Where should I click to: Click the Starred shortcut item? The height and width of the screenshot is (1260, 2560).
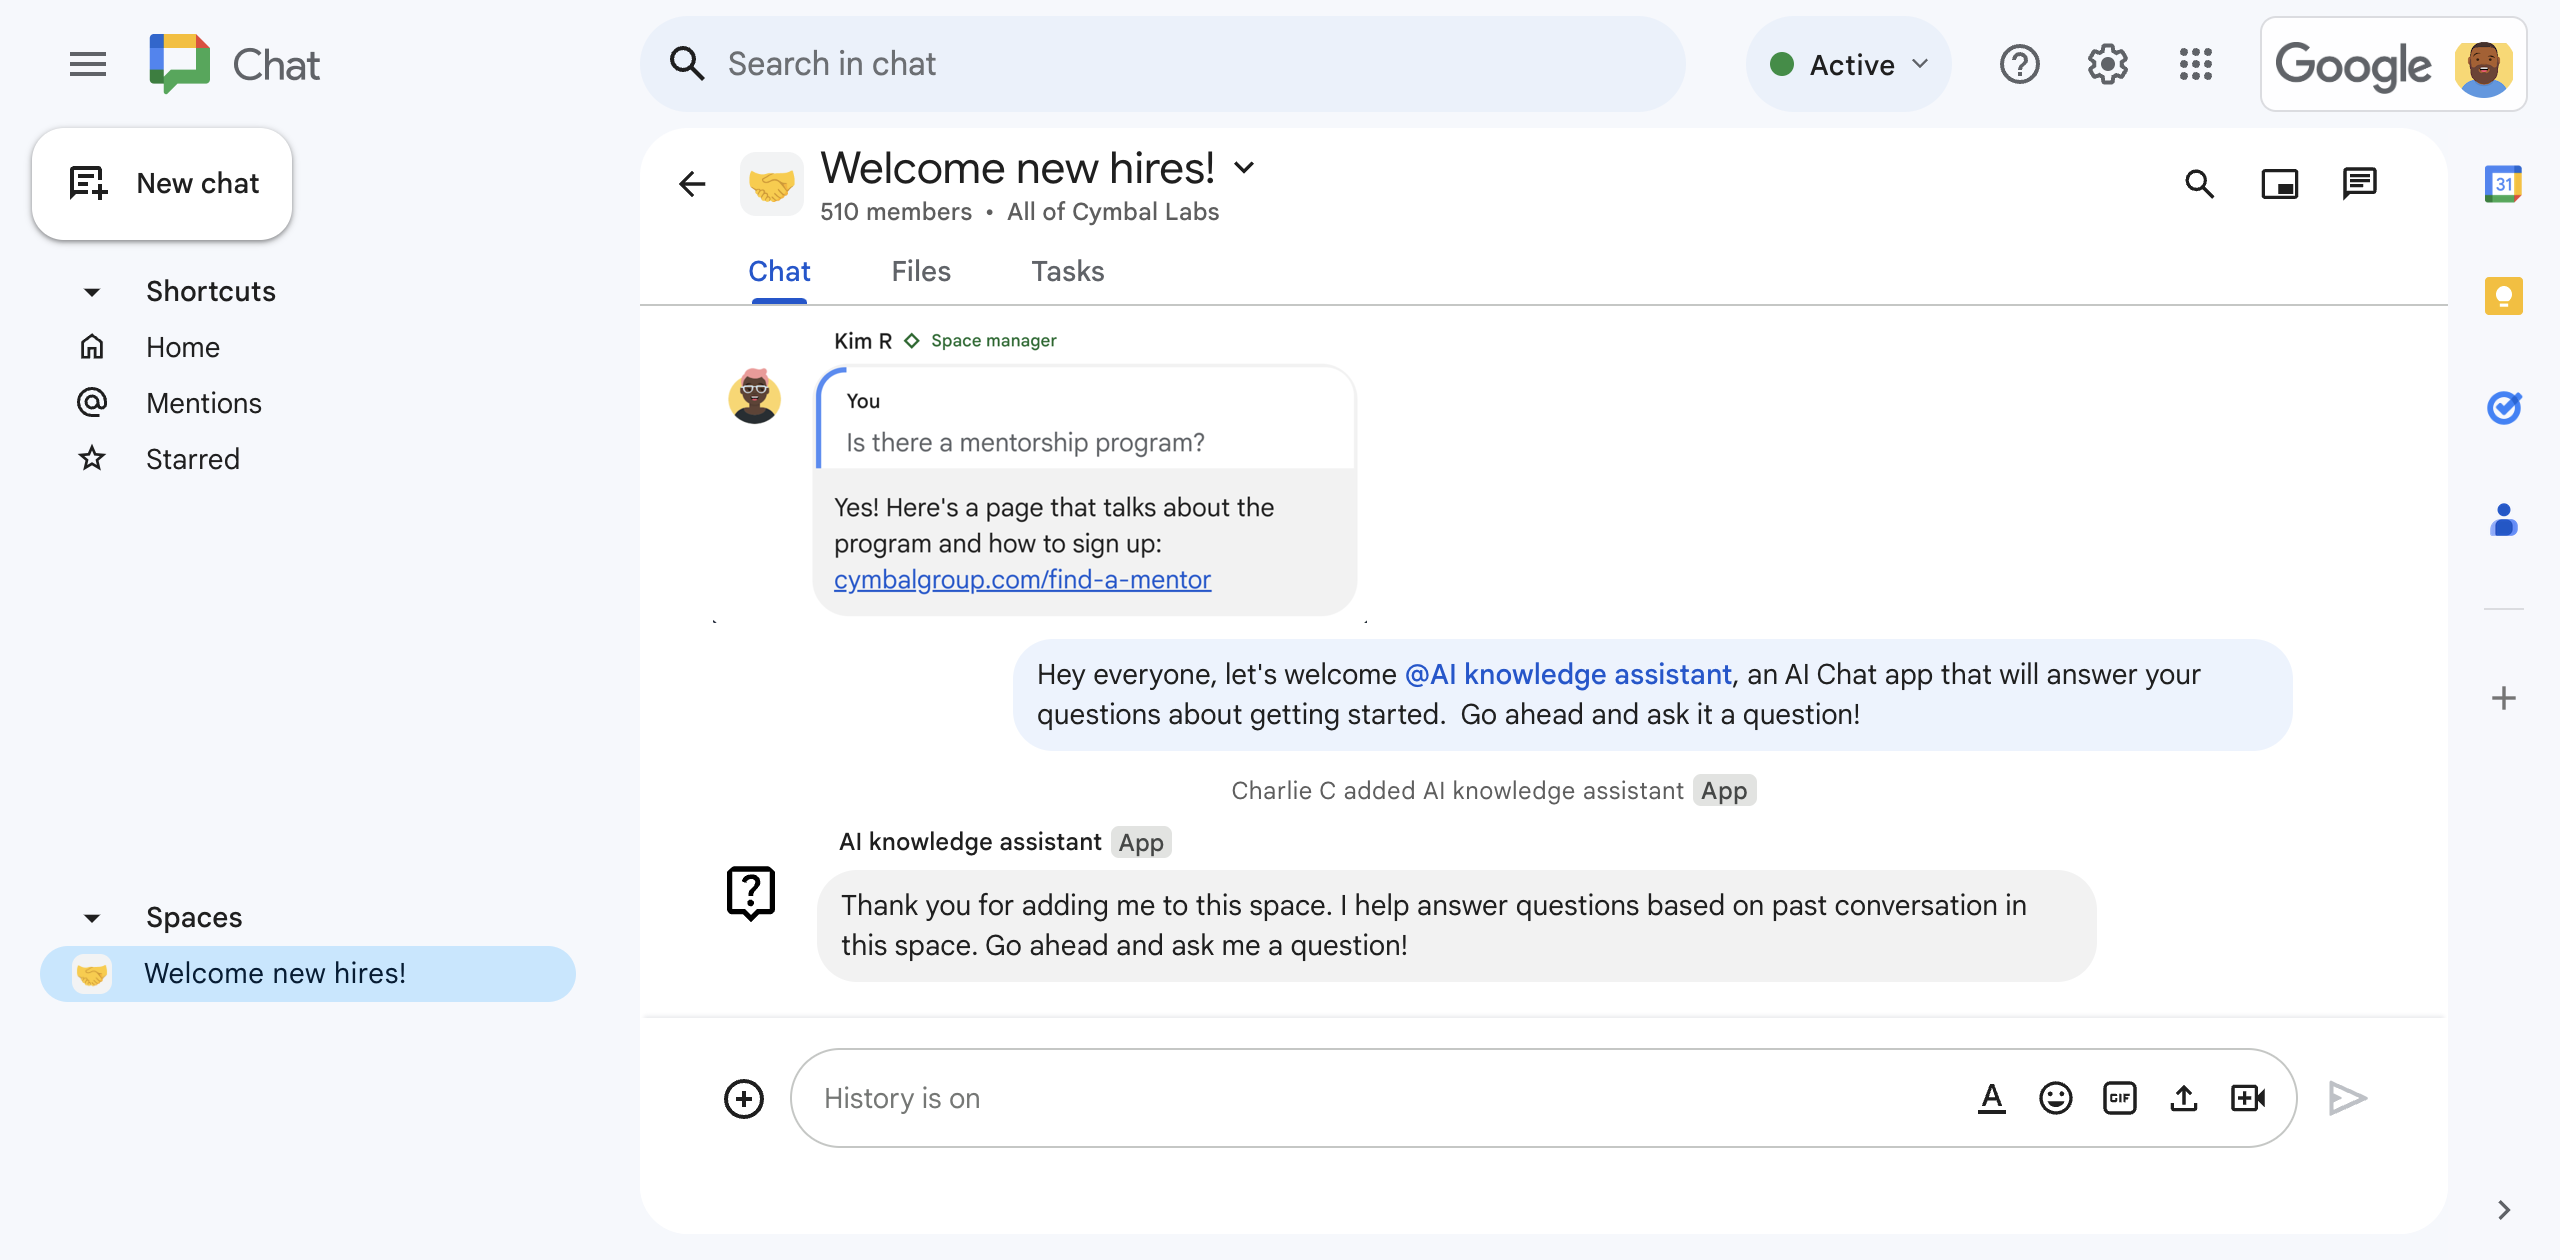click(x=191, y=457)
